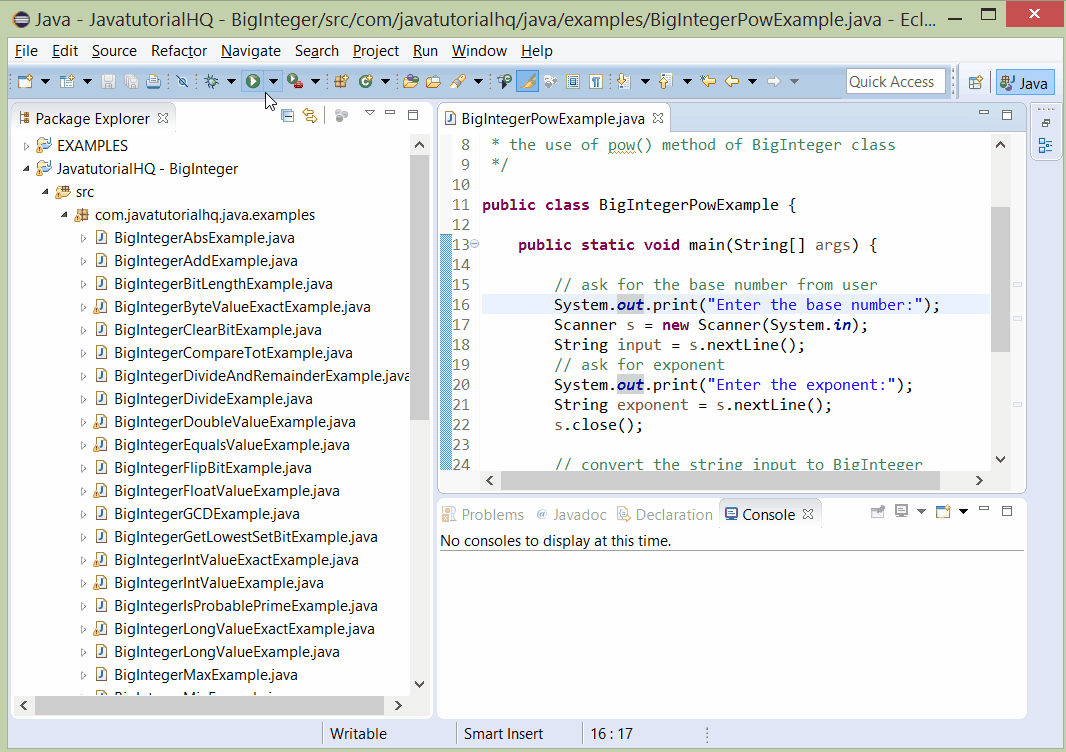Click the Print icon in the toolbar
1066x752 pixels.
[x=152, y=82]
